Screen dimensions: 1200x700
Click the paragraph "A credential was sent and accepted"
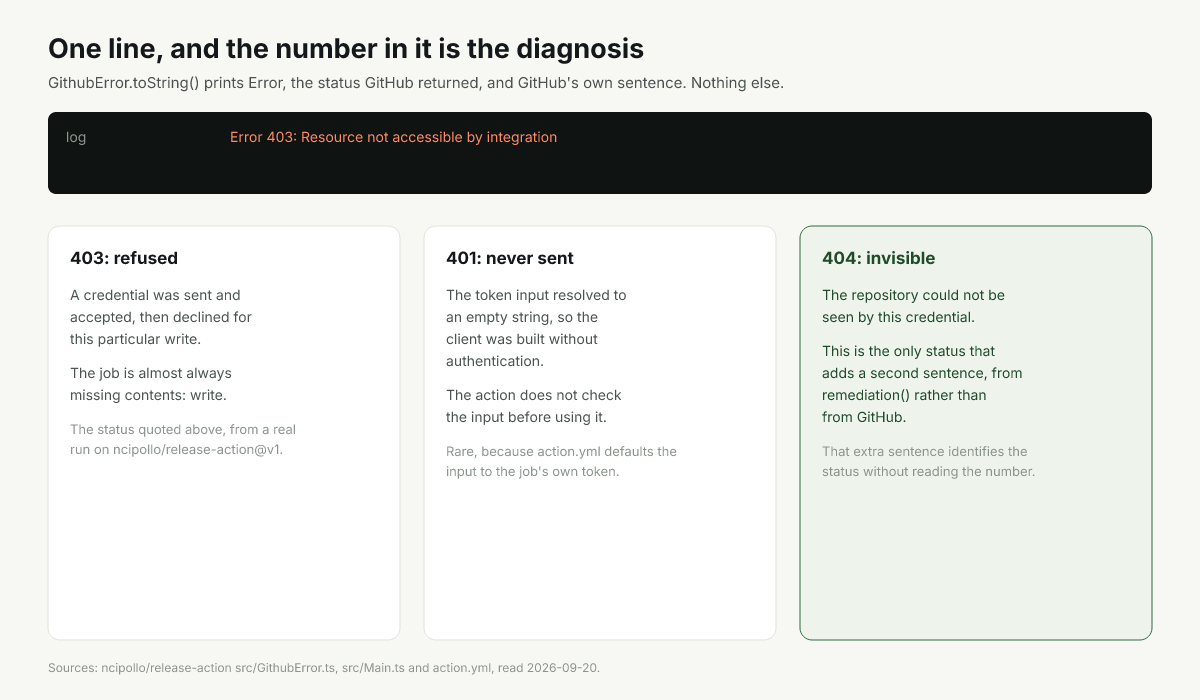[161, 317]
